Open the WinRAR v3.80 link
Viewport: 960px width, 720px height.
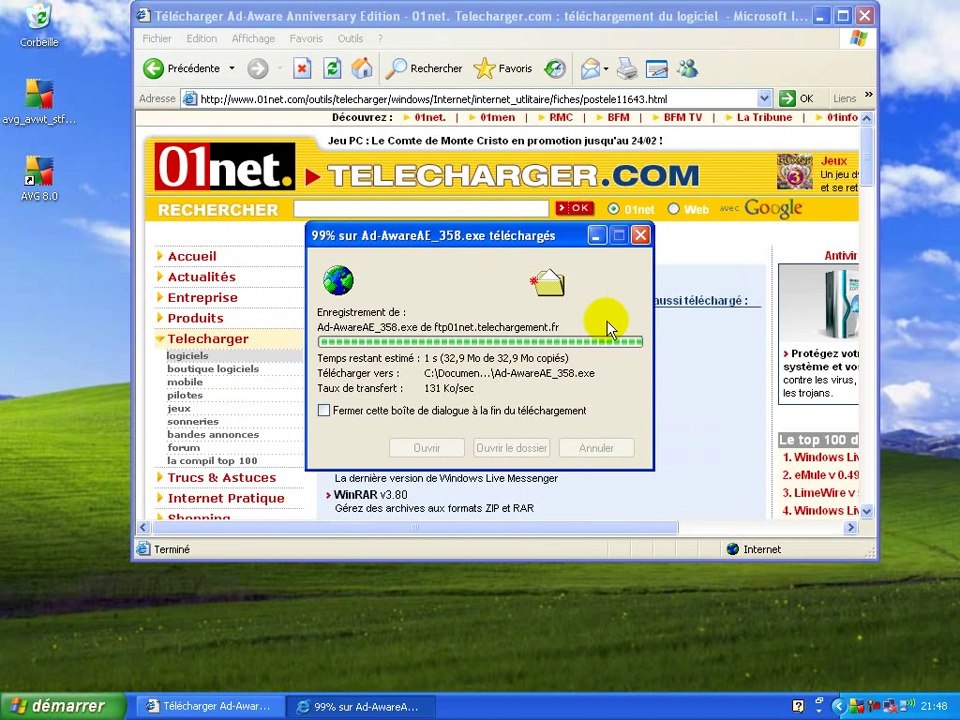(x=370, y=494)
